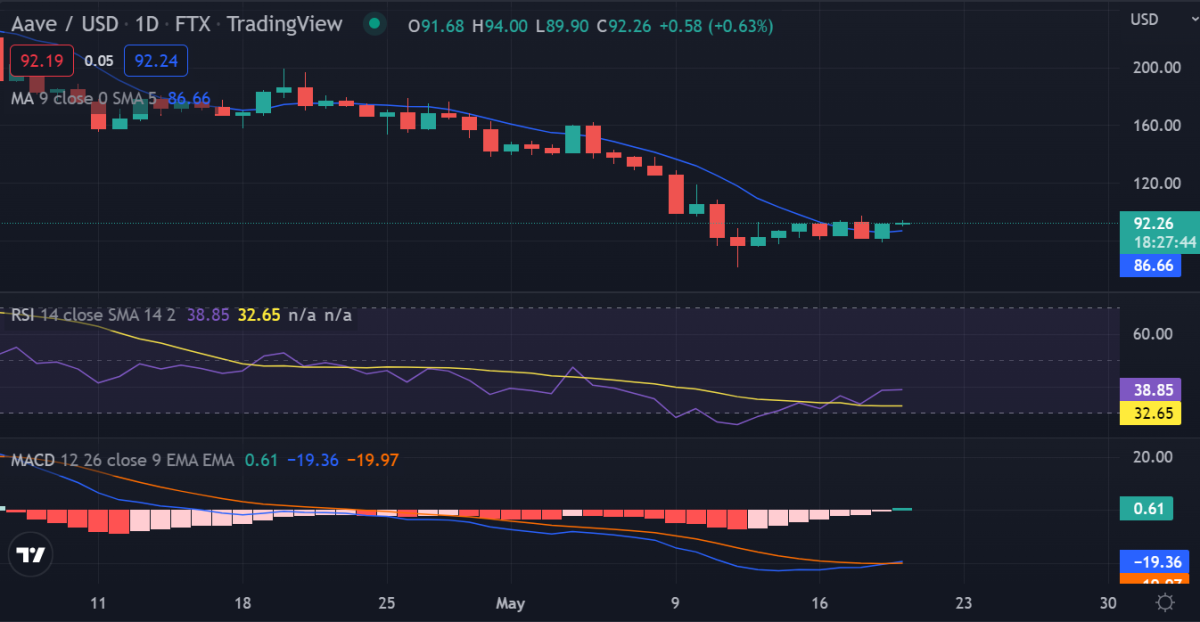Viewport: 1200px width, 622px height.
Task: Click the purple 38.85 RSI scale label
Action: (1152, 389)
